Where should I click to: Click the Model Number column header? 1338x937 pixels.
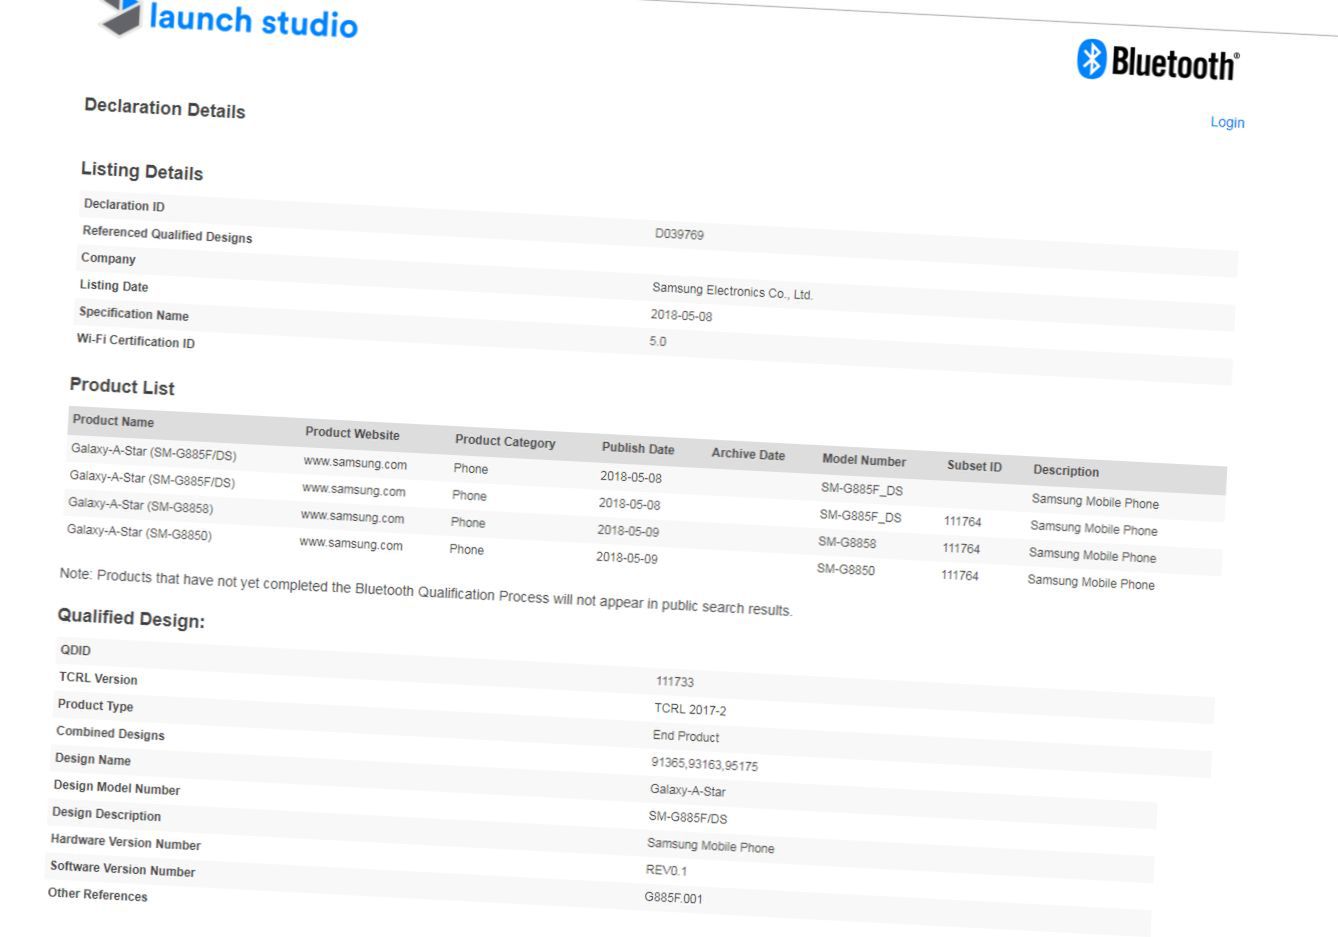(x=864, y=460)
